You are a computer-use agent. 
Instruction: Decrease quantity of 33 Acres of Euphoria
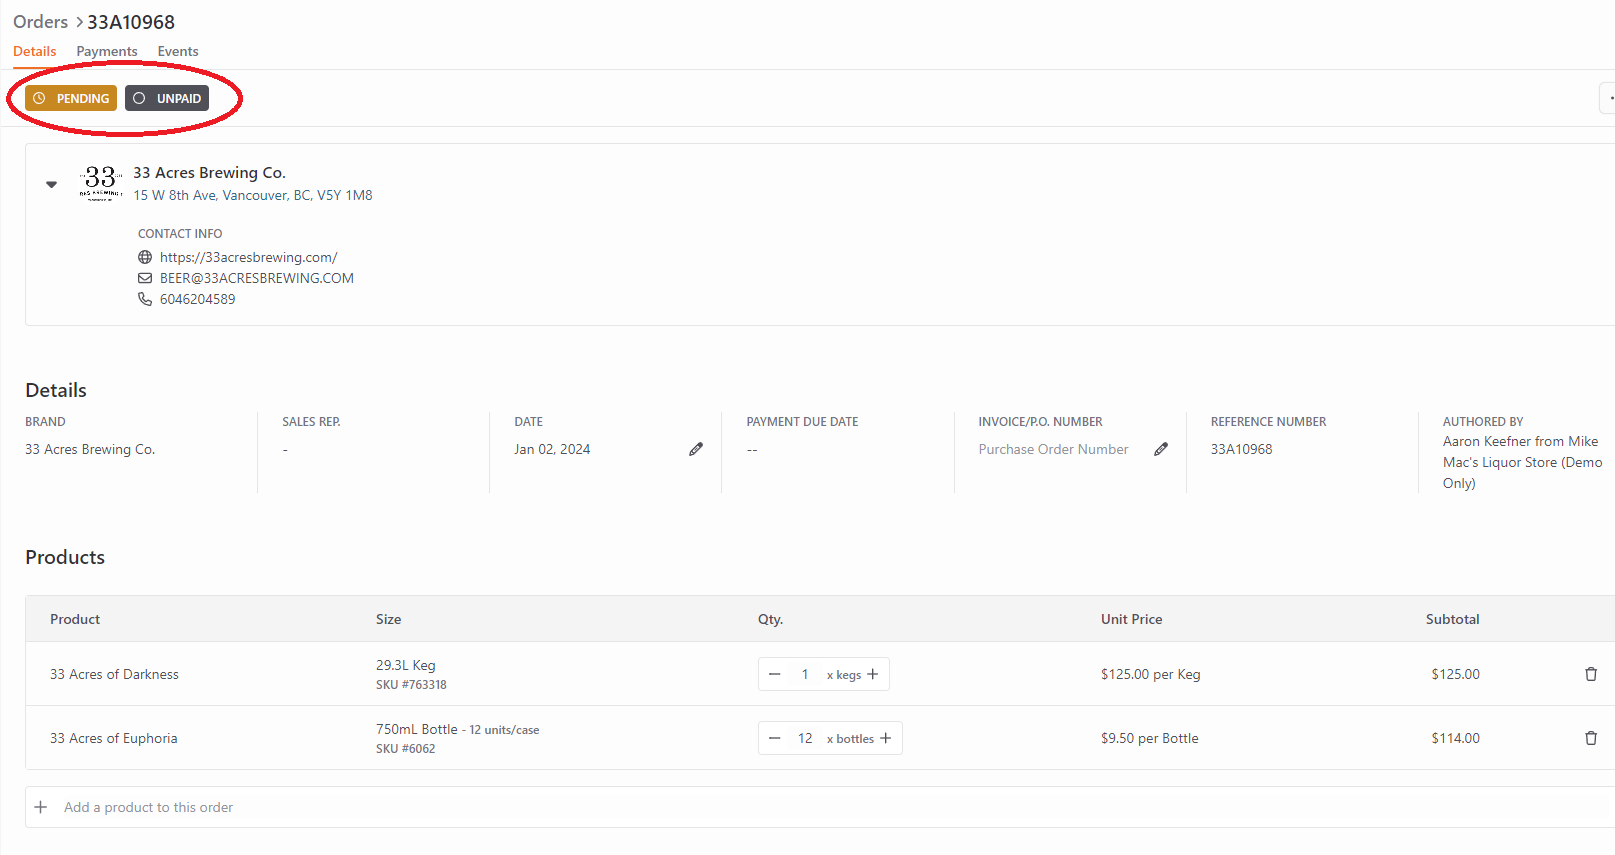pos(774,738)
